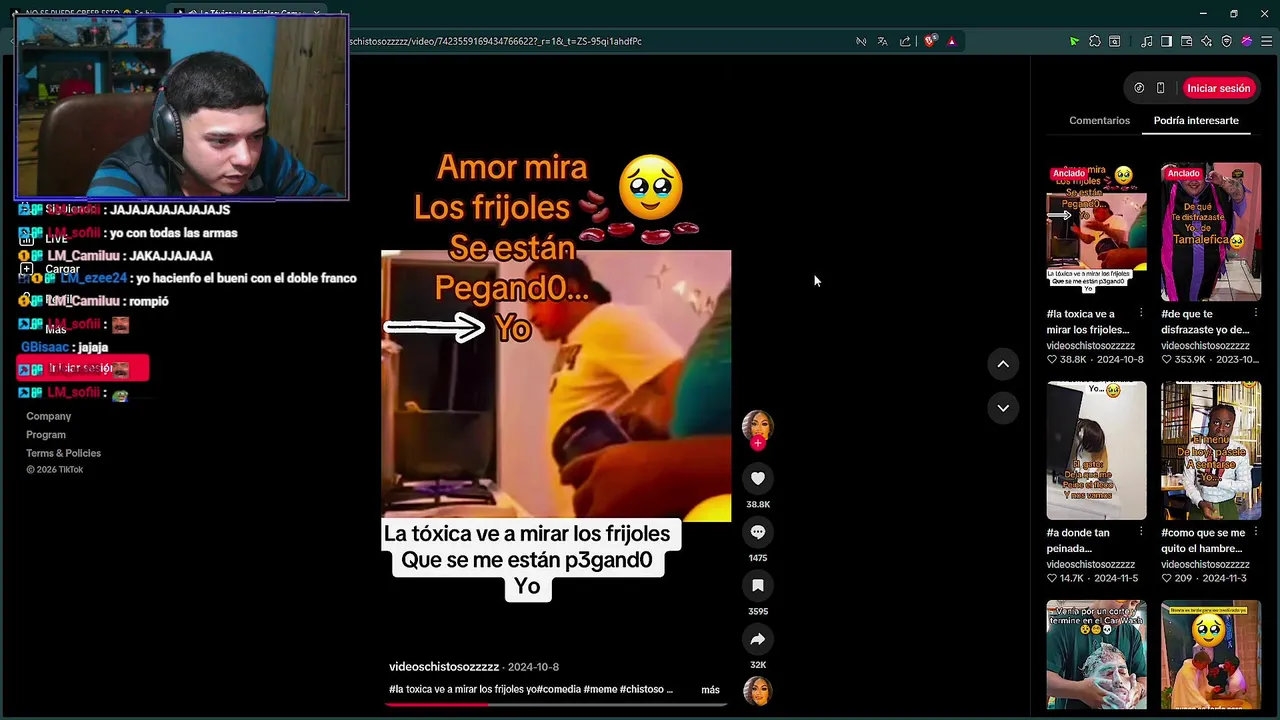
Task: Open the coin icon beside Iniciar sesión
Action: coord(1139,88)
